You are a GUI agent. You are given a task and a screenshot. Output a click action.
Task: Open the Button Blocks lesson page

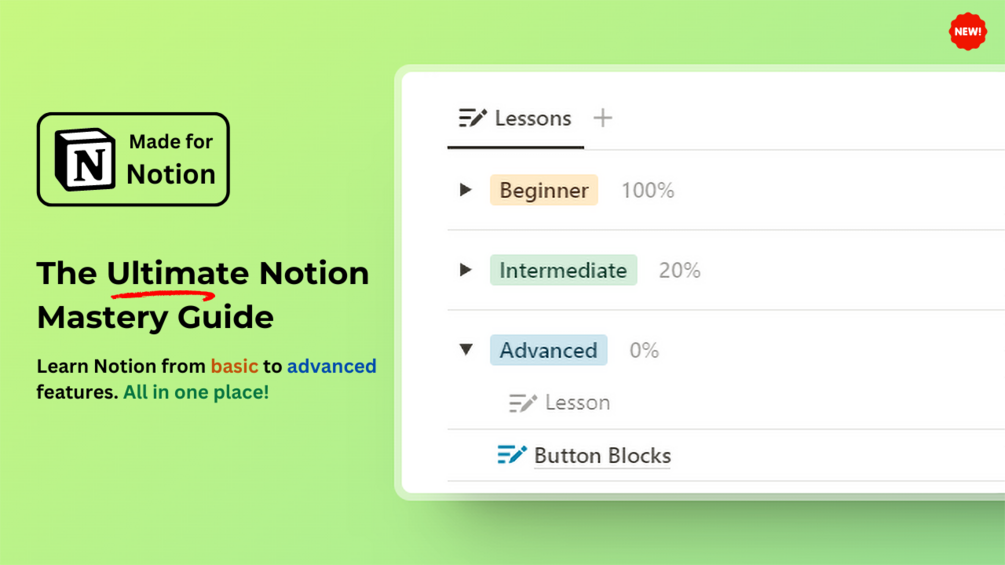[x=602, y=455]
